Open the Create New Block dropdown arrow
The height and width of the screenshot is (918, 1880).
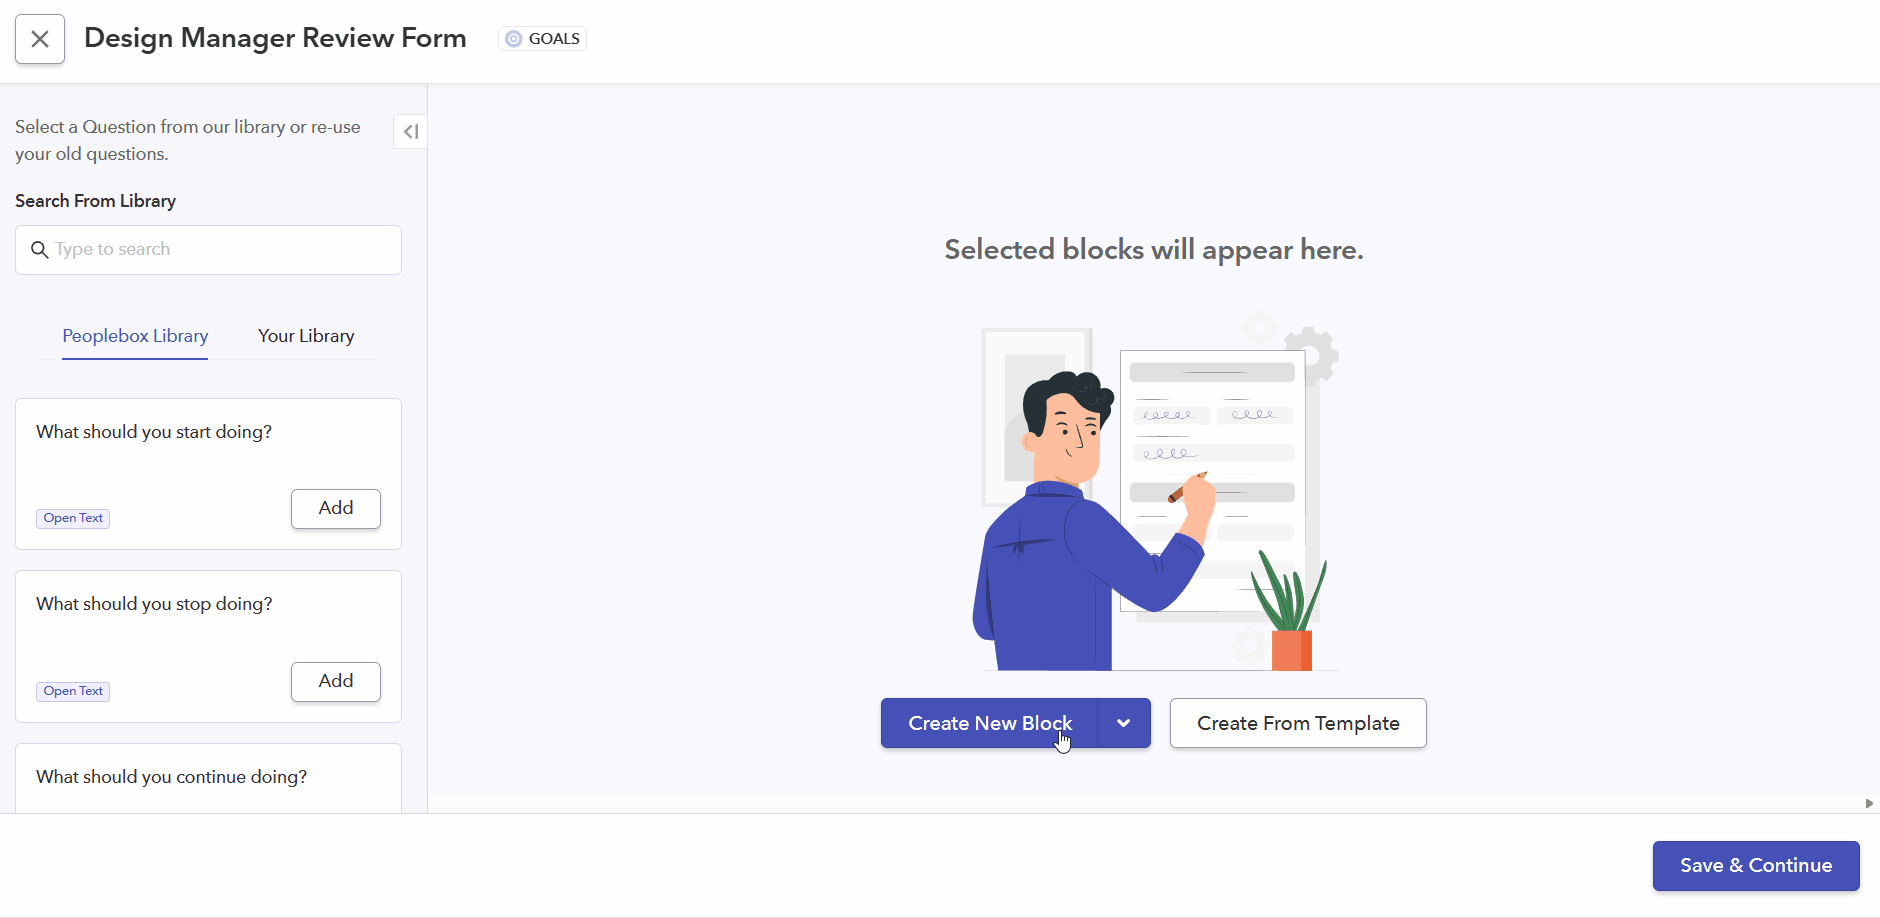(1122, 723)
